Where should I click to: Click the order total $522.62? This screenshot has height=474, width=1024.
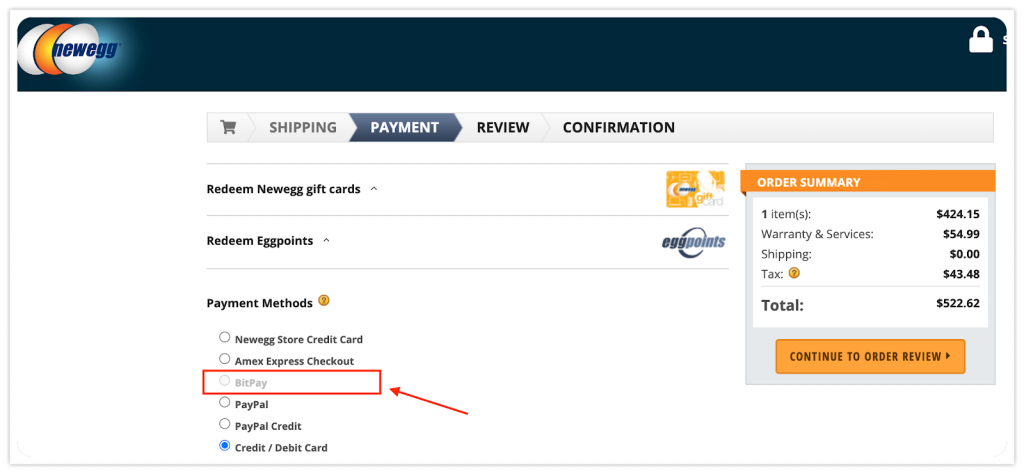(x=957, y=304)
